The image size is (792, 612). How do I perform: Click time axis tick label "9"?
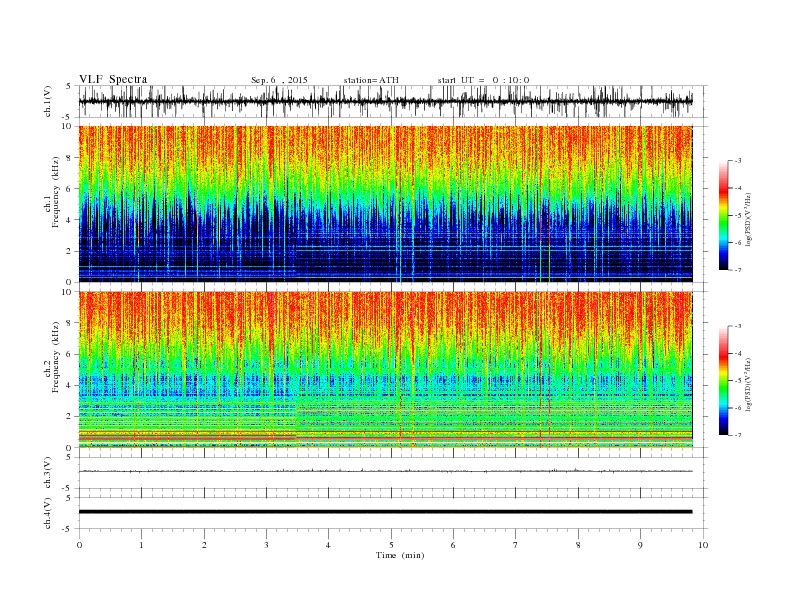641,545
